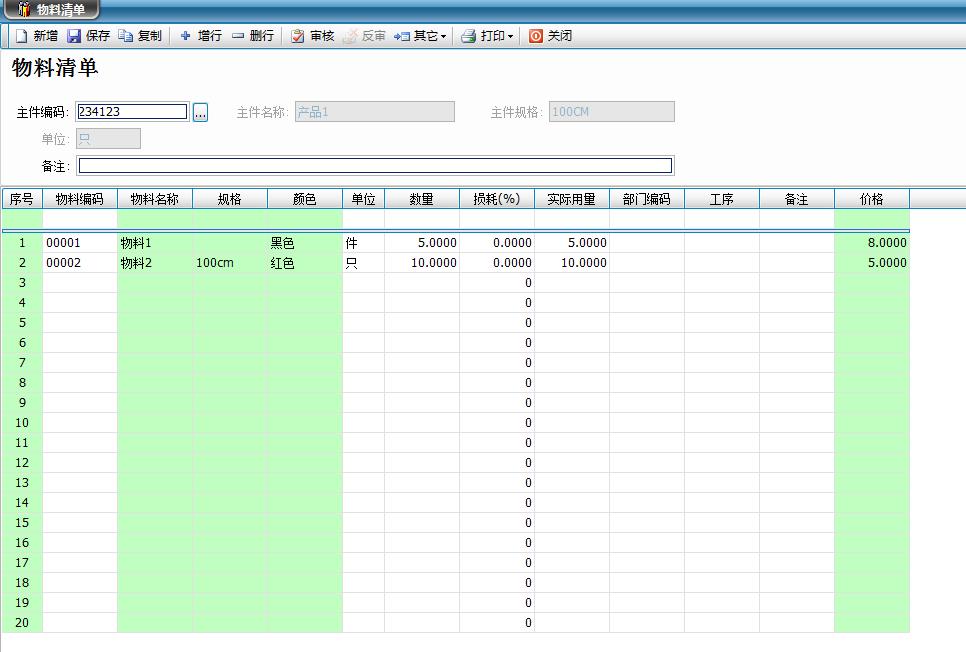Image resolution: width=966 pixels, height=652 pixels.
Task: Click the 规格 column header
Action: coord(230,199)
